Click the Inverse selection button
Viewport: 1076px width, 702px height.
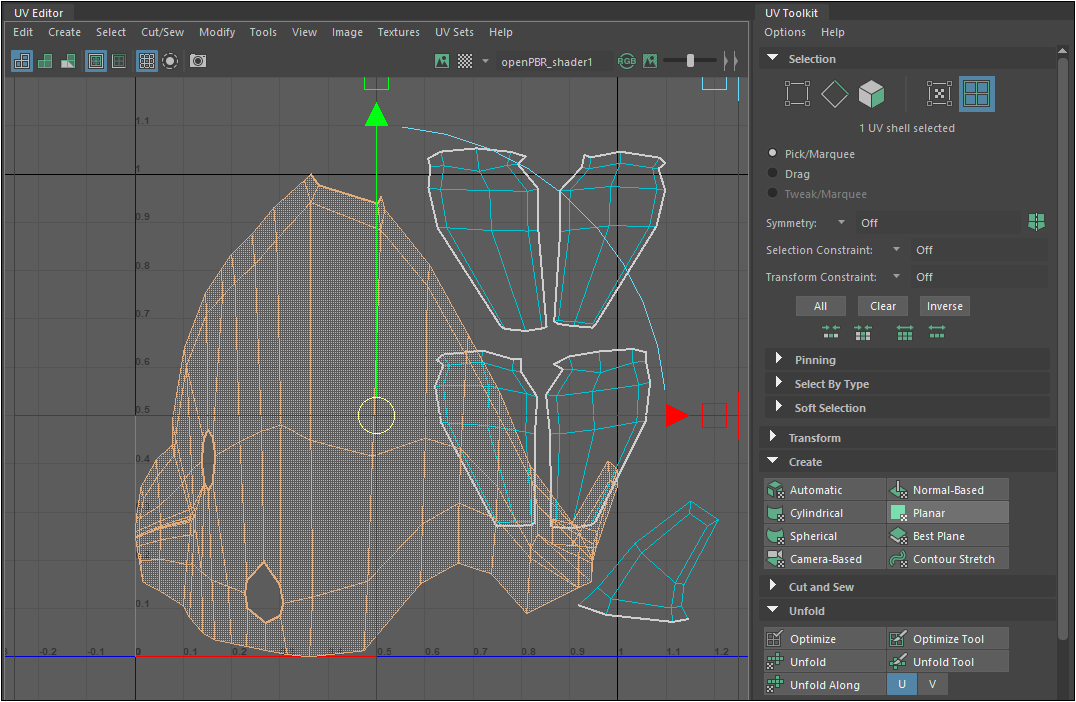(x=944, y=306)
